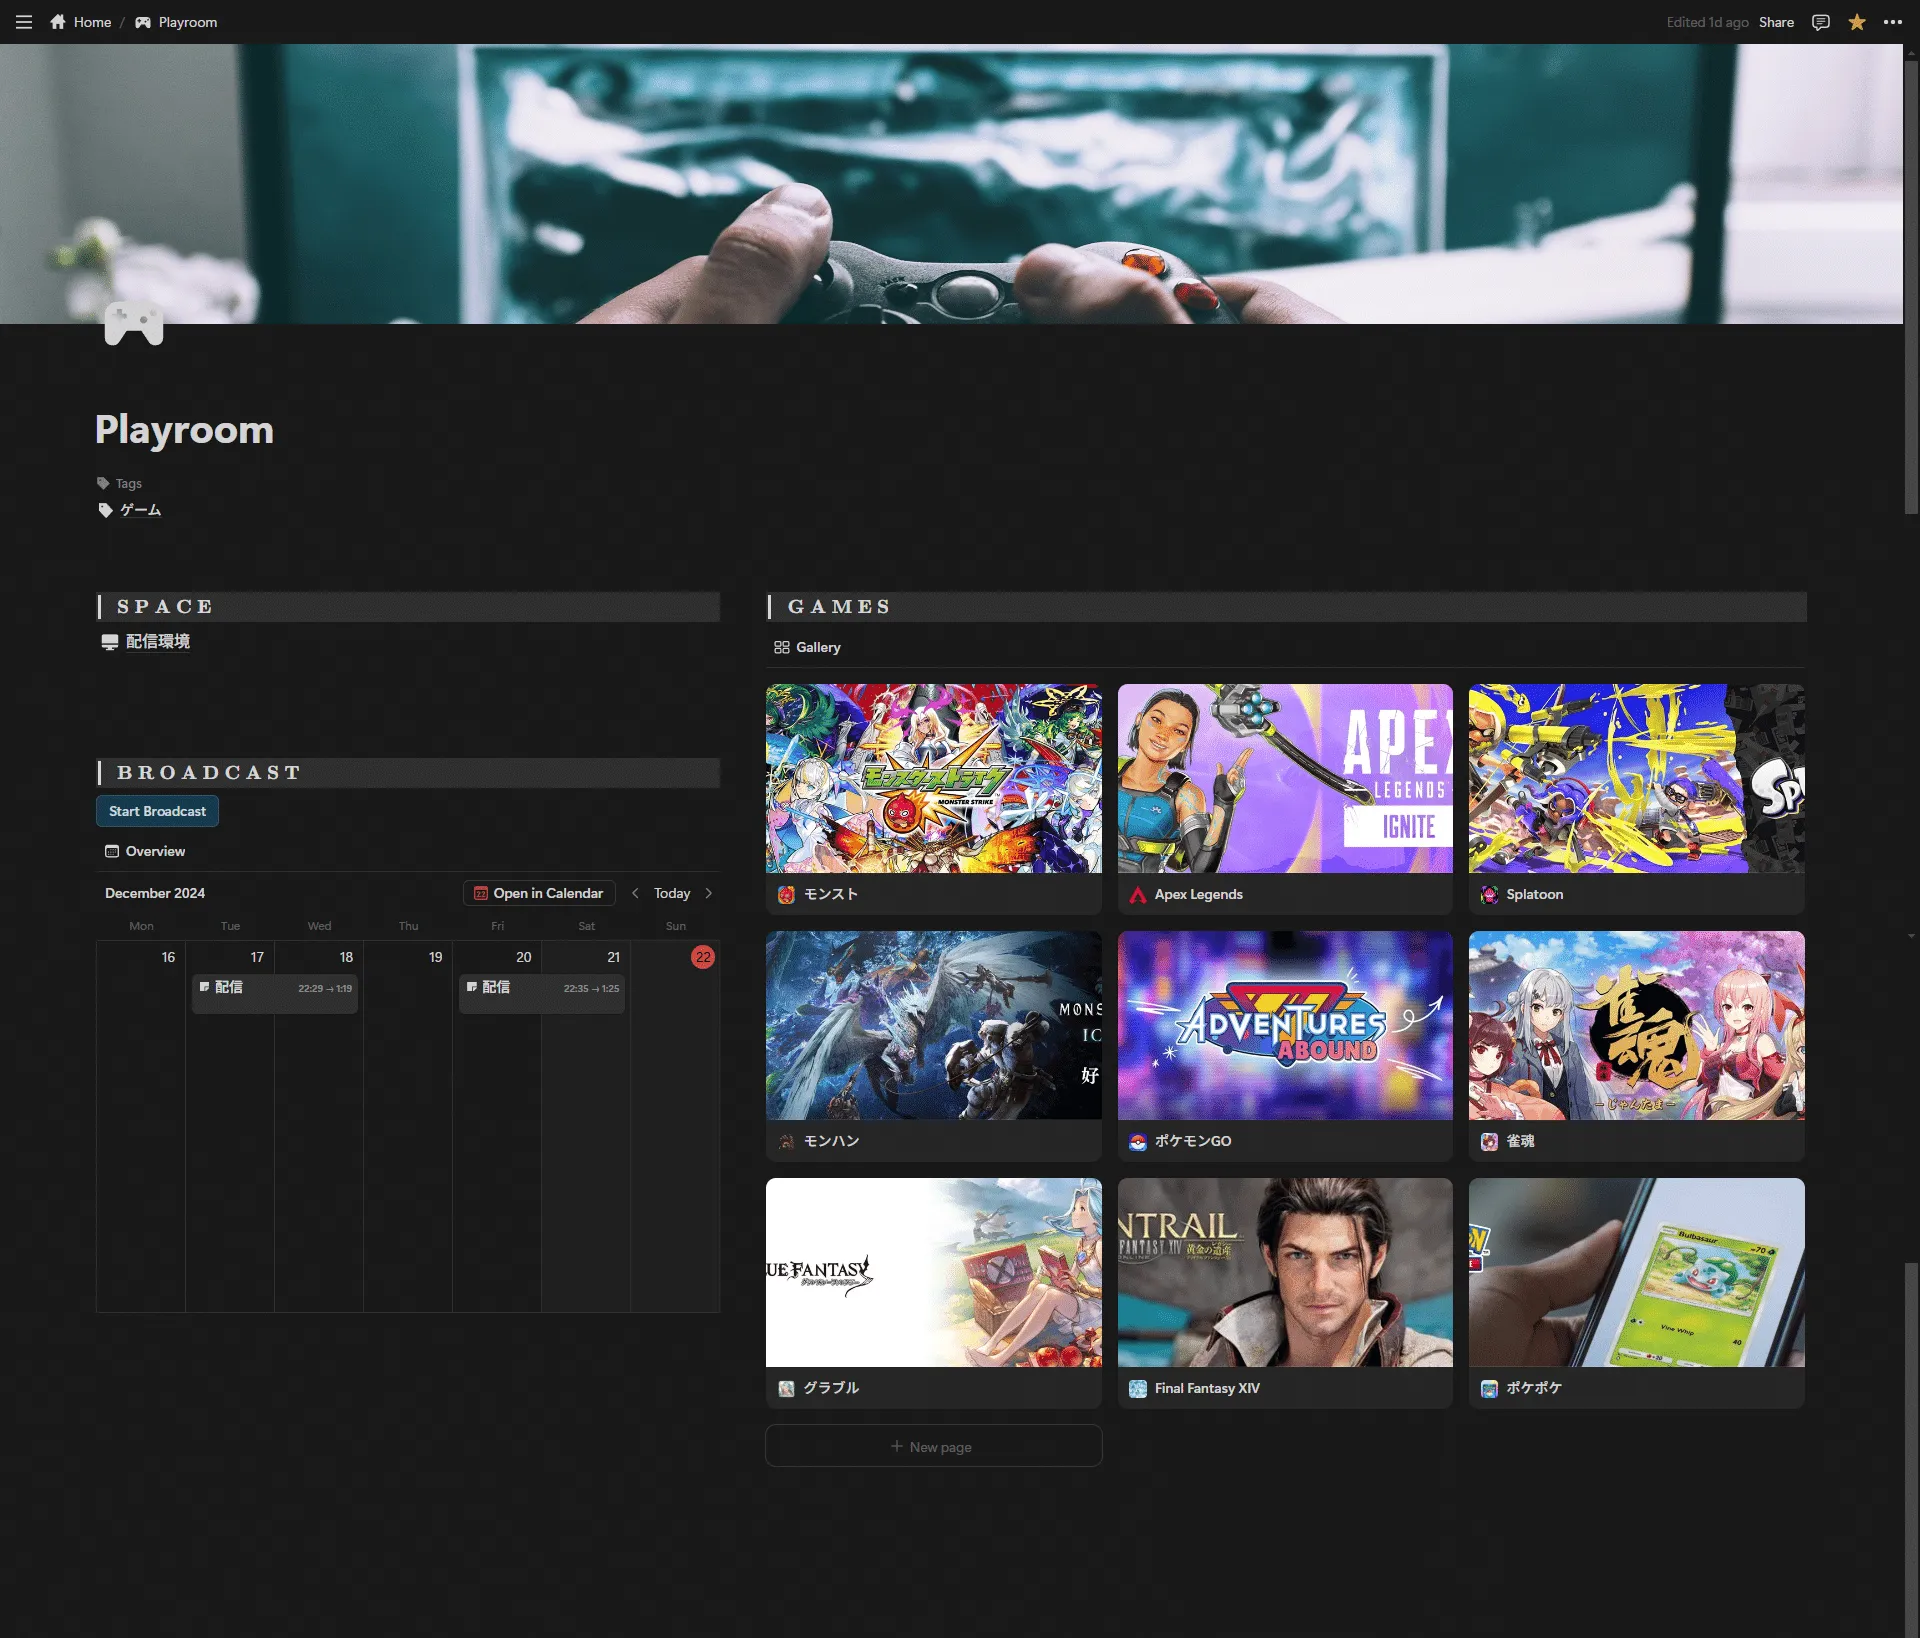Click the Playroom page title
1920x1638 pixels.
(184, 430)
